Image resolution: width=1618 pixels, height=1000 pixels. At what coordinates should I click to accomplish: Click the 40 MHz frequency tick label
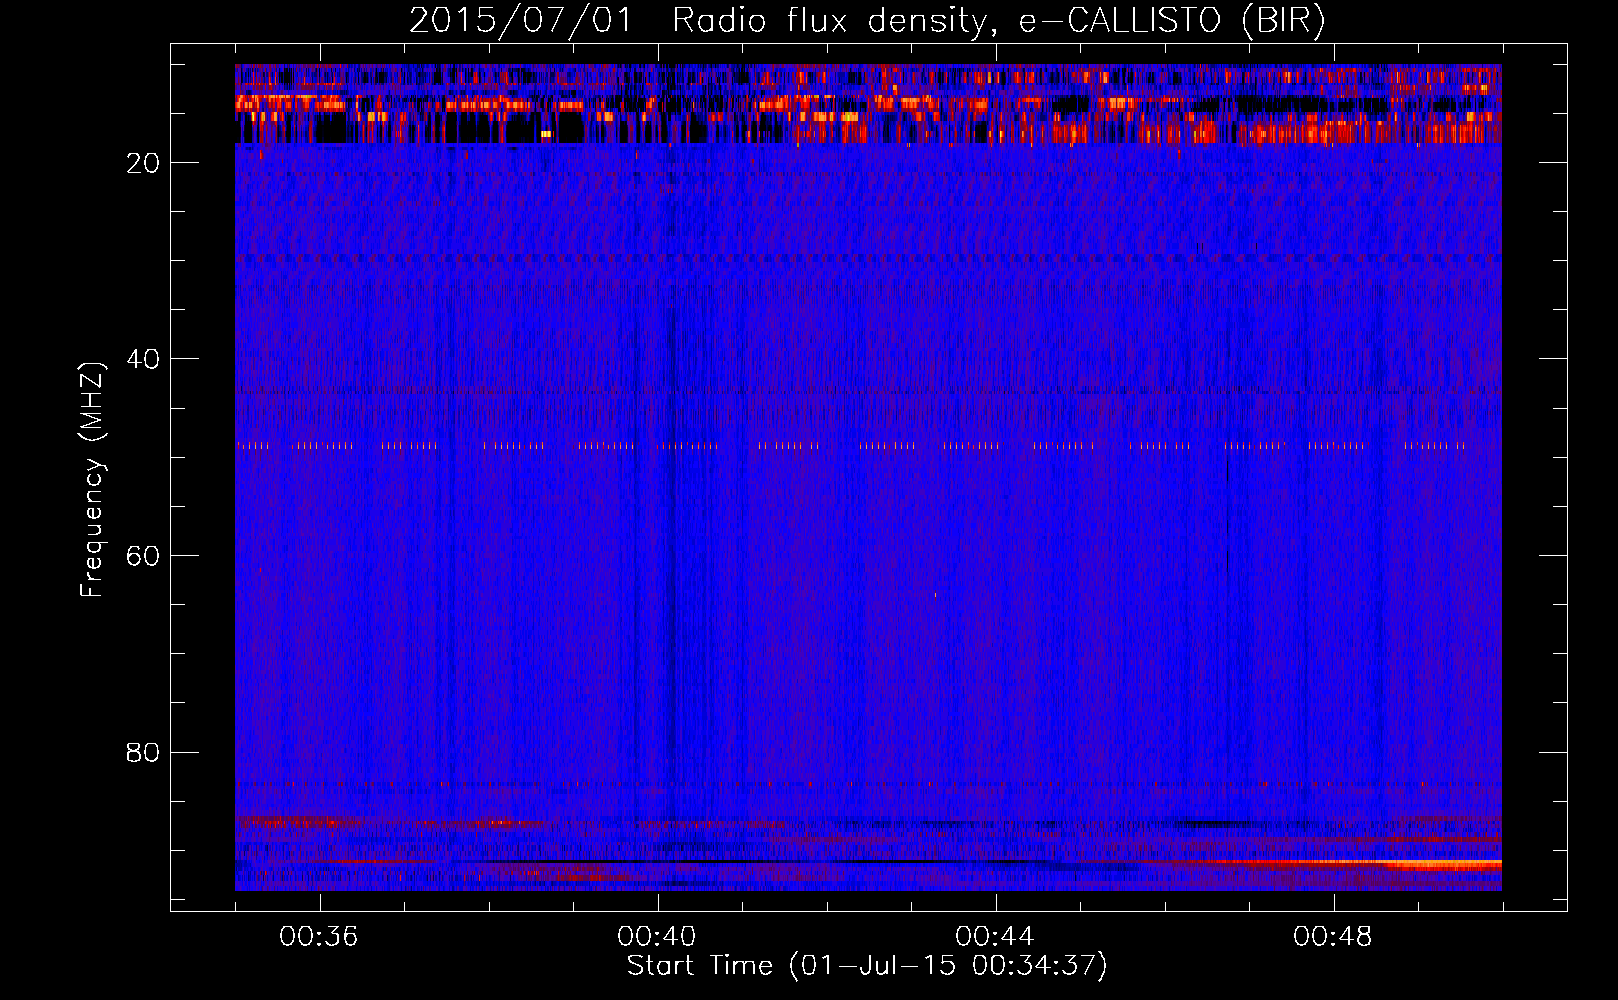click(x=143, y=360)
